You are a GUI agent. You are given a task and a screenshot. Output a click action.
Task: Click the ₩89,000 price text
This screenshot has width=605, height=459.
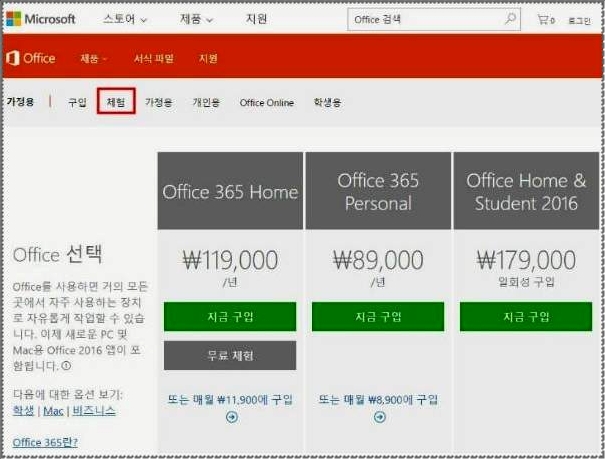(x=378, y=260)
